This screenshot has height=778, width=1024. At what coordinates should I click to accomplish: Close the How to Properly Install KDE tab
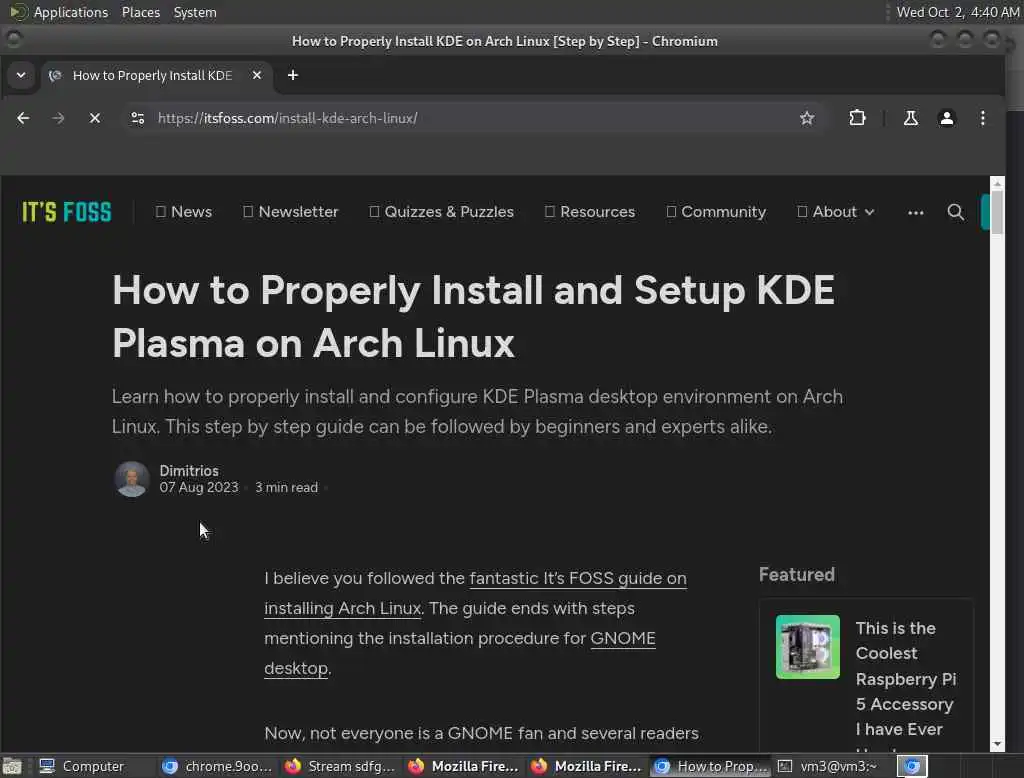(257, 76)
